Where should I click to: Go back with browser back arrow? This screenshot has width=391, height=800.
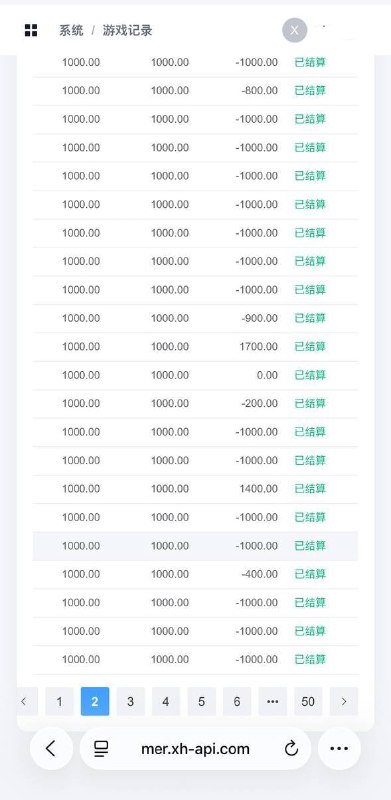(x=51, y=748)
